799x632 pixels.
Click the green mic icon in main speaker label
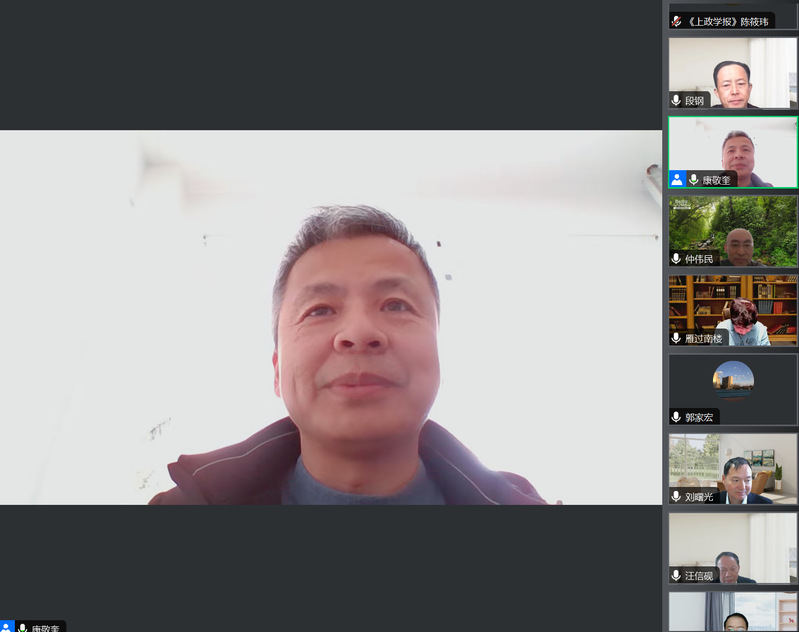point(23,627)
